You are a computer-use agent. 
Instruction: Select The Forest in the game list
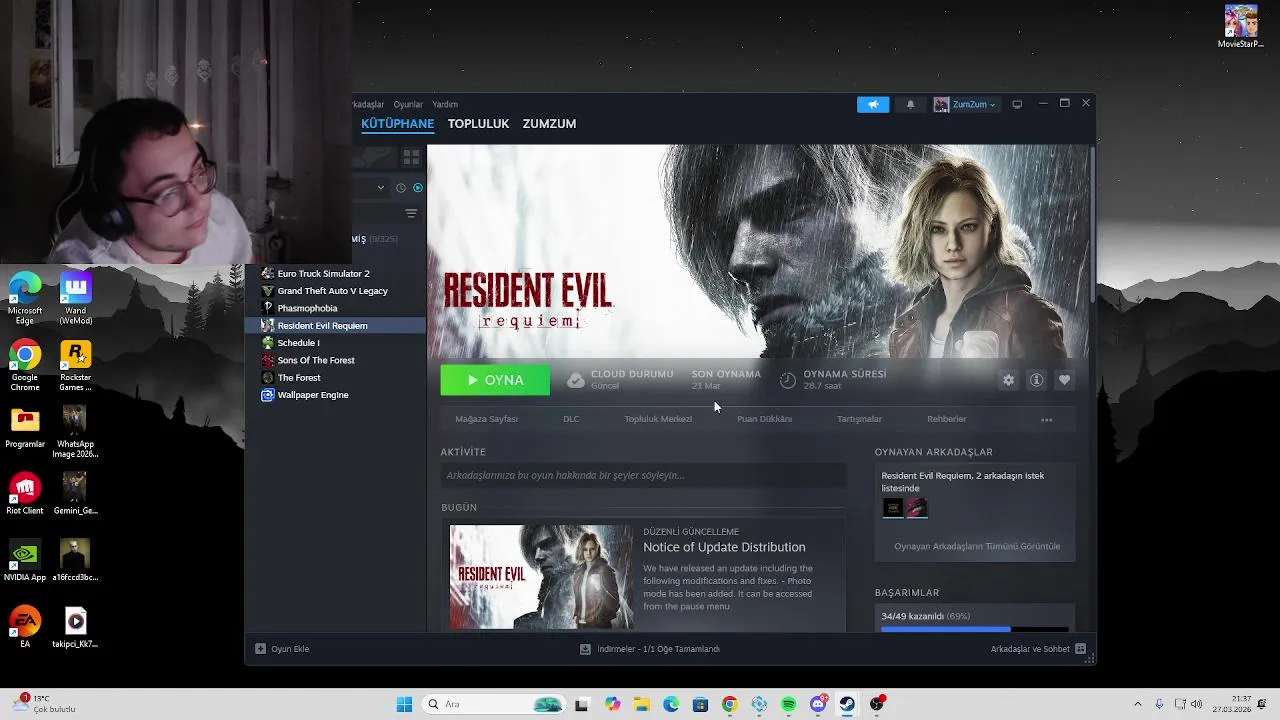click(336, 377)
